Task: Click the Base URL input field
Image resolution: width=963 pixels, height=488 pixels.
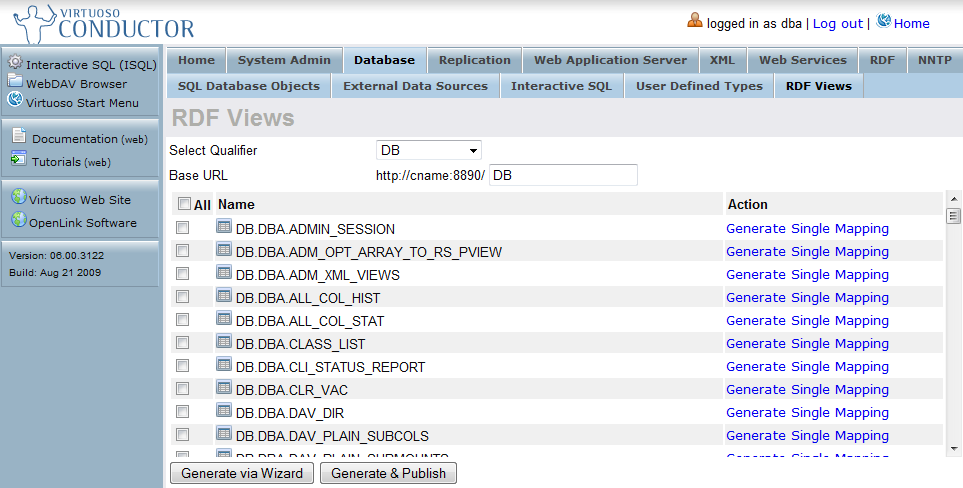Action: pyautogui.click(x=564, y=175)
